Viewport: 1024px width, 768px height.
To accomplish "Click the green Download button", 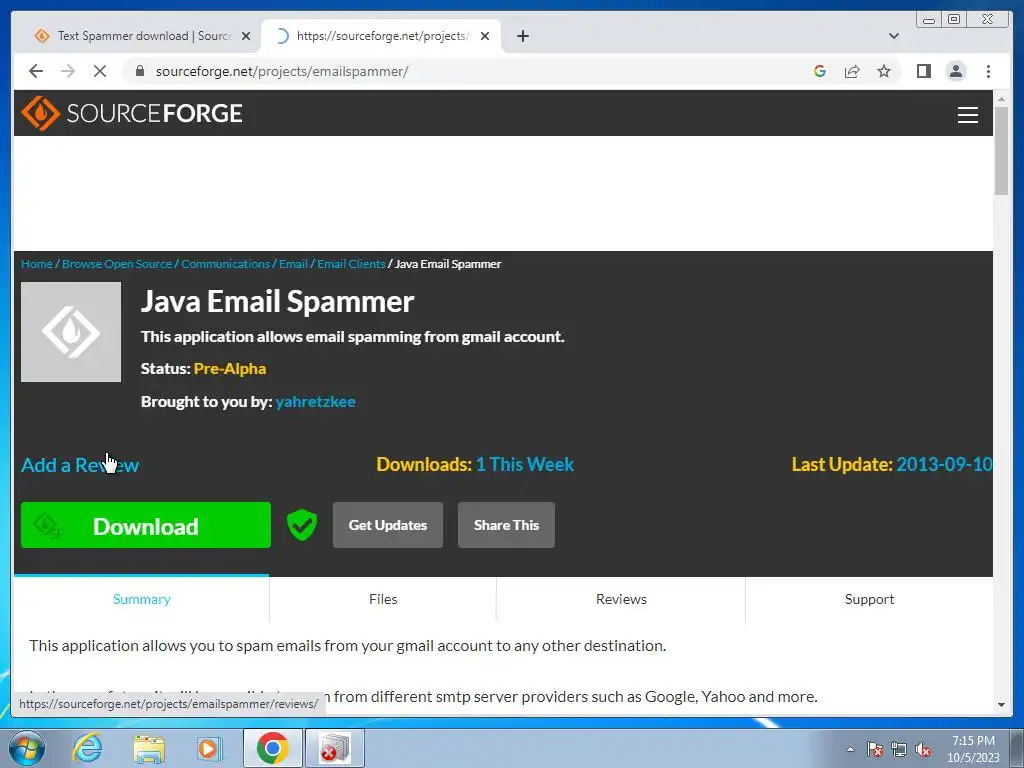I will 146,525.
